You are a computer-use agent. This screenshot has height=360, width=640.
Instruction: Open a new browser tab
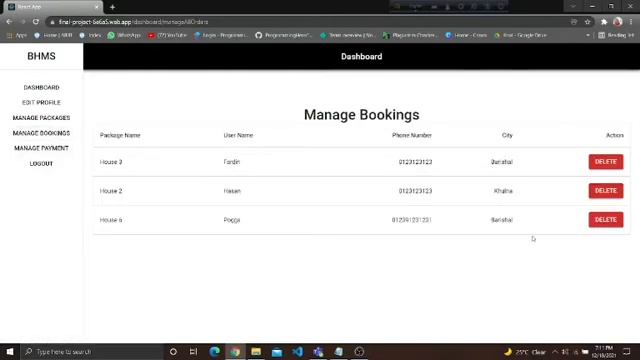click(112, 7)
